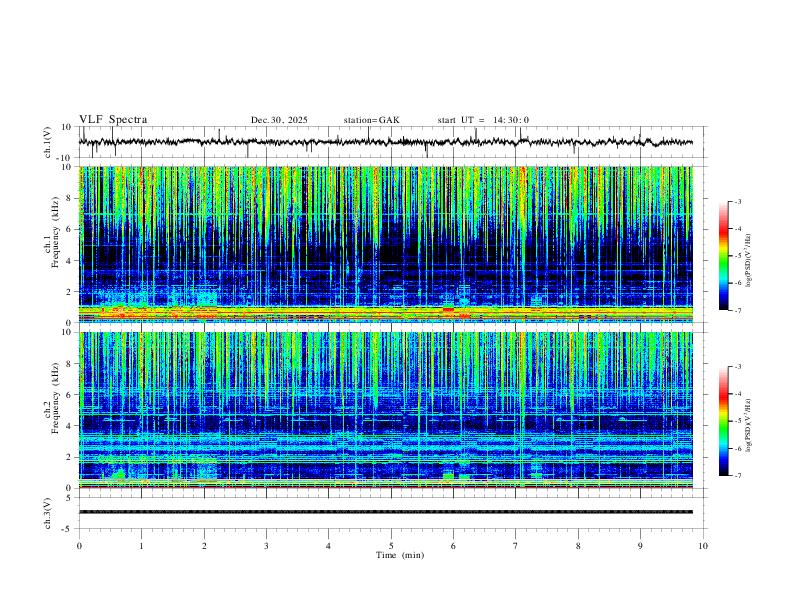Click the "ch.1(V)" waveform axis label
Screen dimensions: 792x612
(48, 142)
